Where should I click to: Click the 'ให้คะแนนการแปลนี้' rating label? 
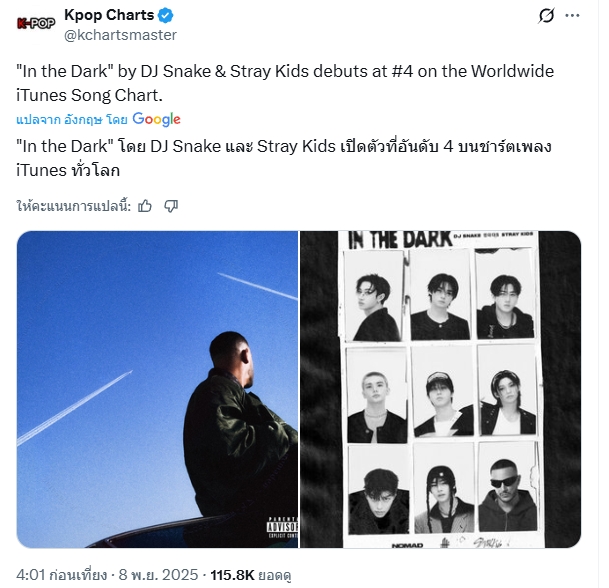pyautogui.click(x=74, y=206)
